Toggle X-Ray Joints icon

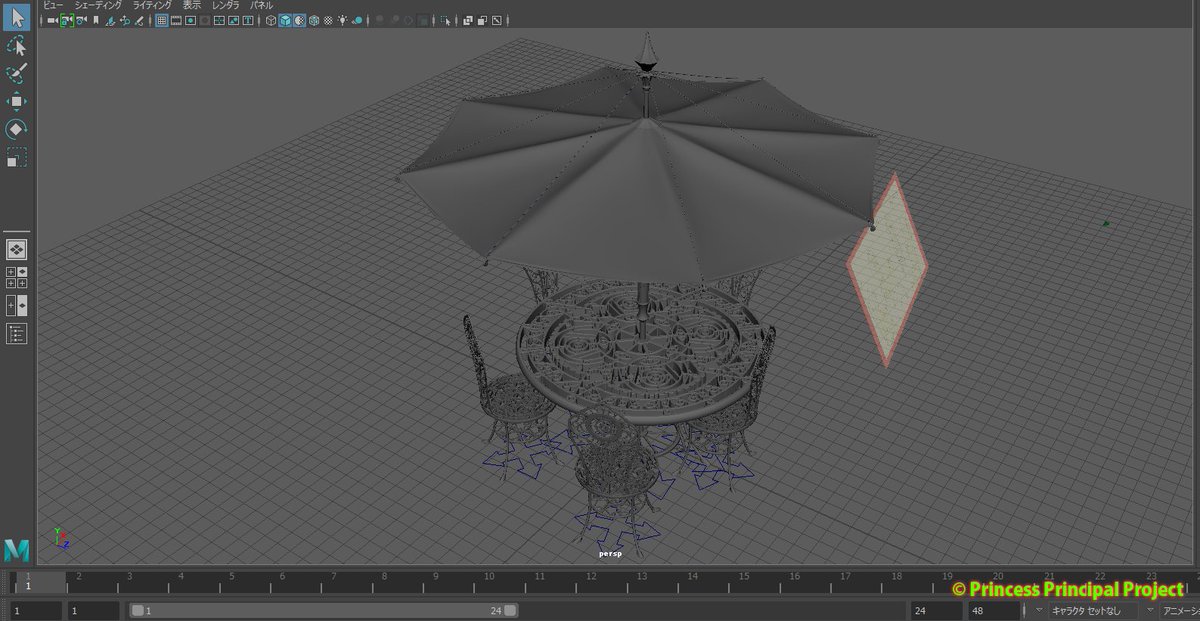[496, 20]
